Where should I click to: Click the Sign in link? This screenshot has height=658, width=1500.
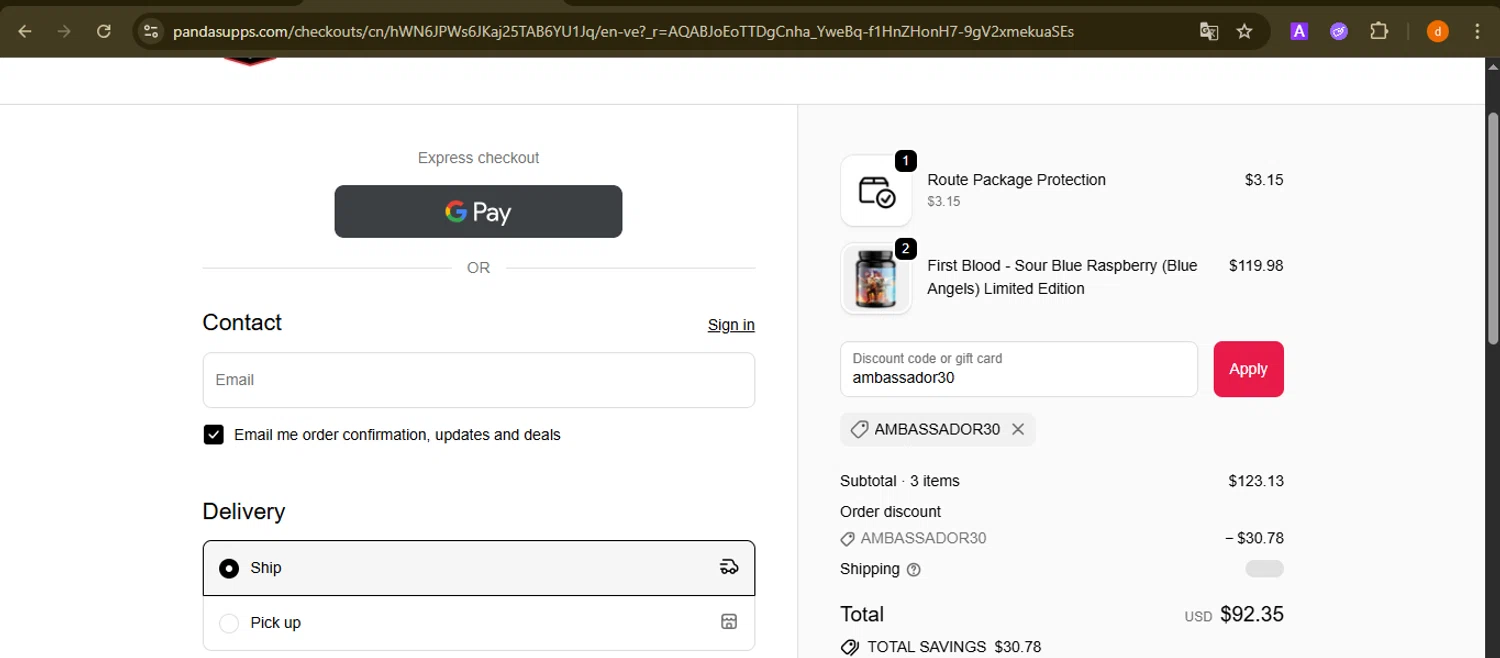[731, 324]
